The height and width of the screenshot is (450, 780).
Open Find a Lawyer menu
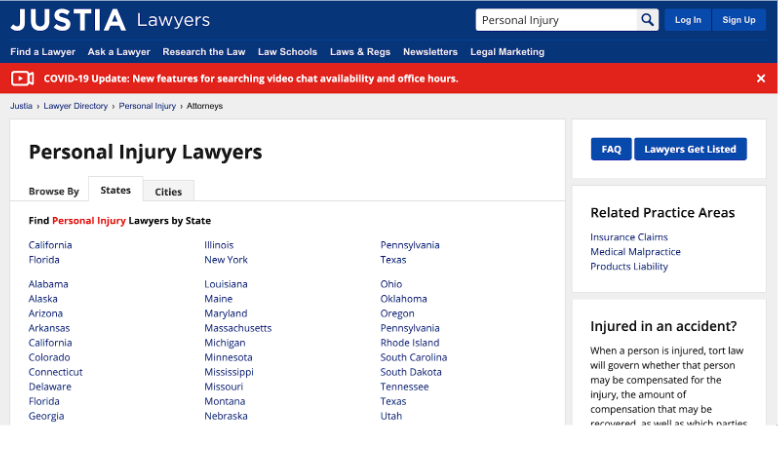click(x=43, y=52)
